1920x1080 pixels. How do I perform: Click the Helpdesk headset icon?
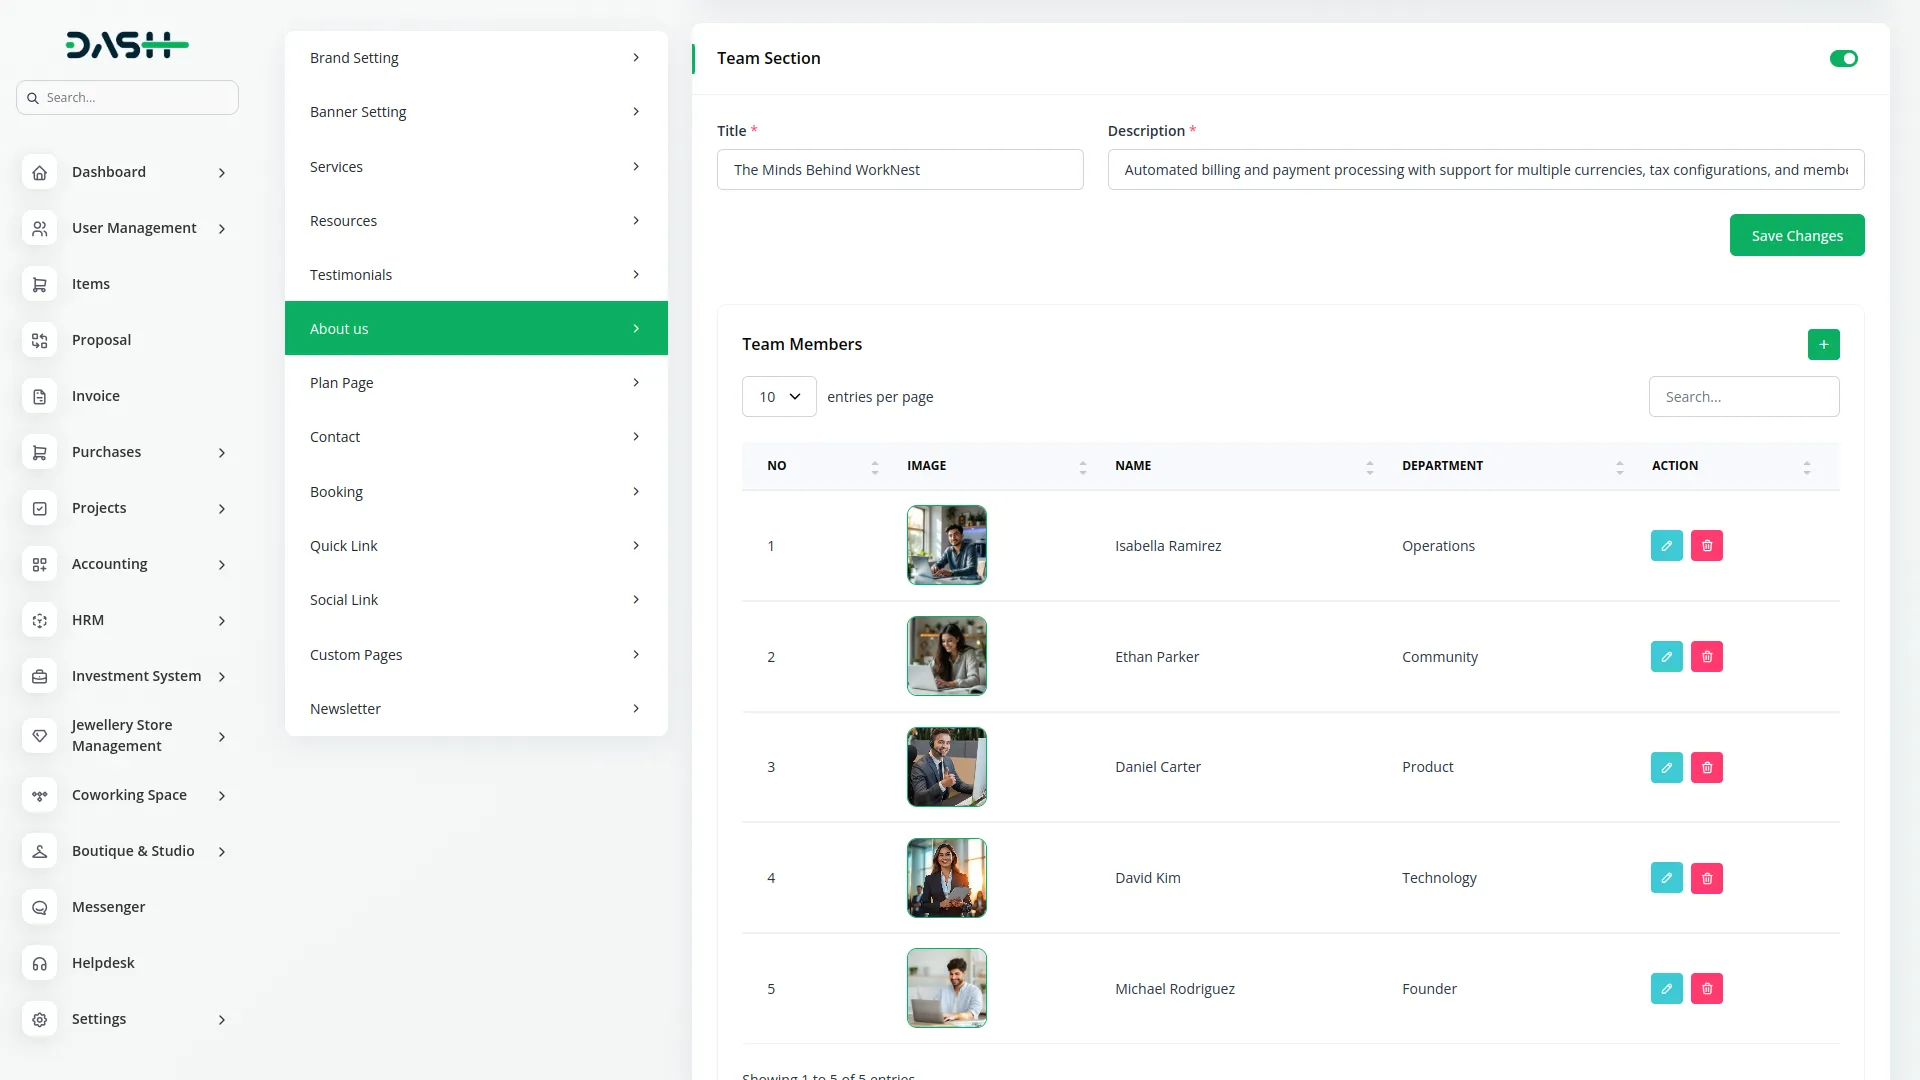click(x=39, y=963)
